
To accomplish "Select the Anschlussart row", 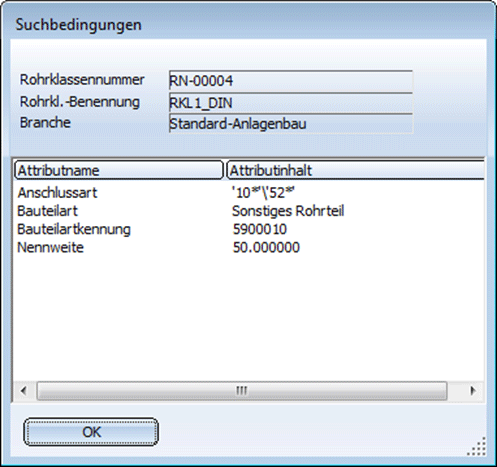I will 249,193.
